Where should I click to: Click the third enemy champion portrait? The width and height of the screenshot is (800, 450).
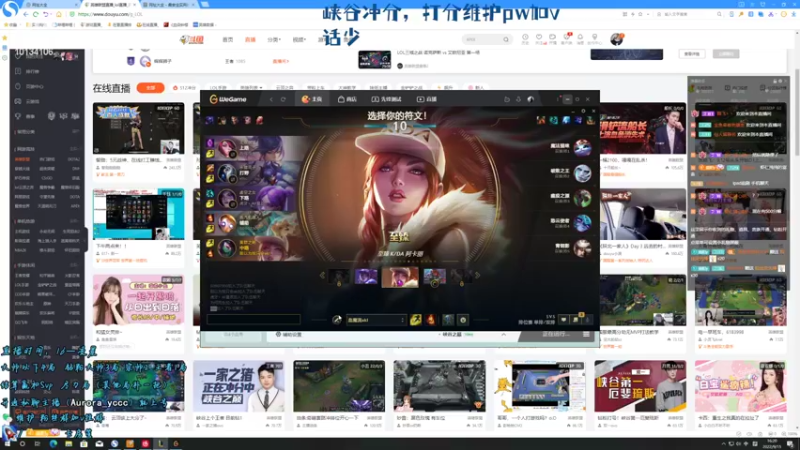[x=582, y=198]
